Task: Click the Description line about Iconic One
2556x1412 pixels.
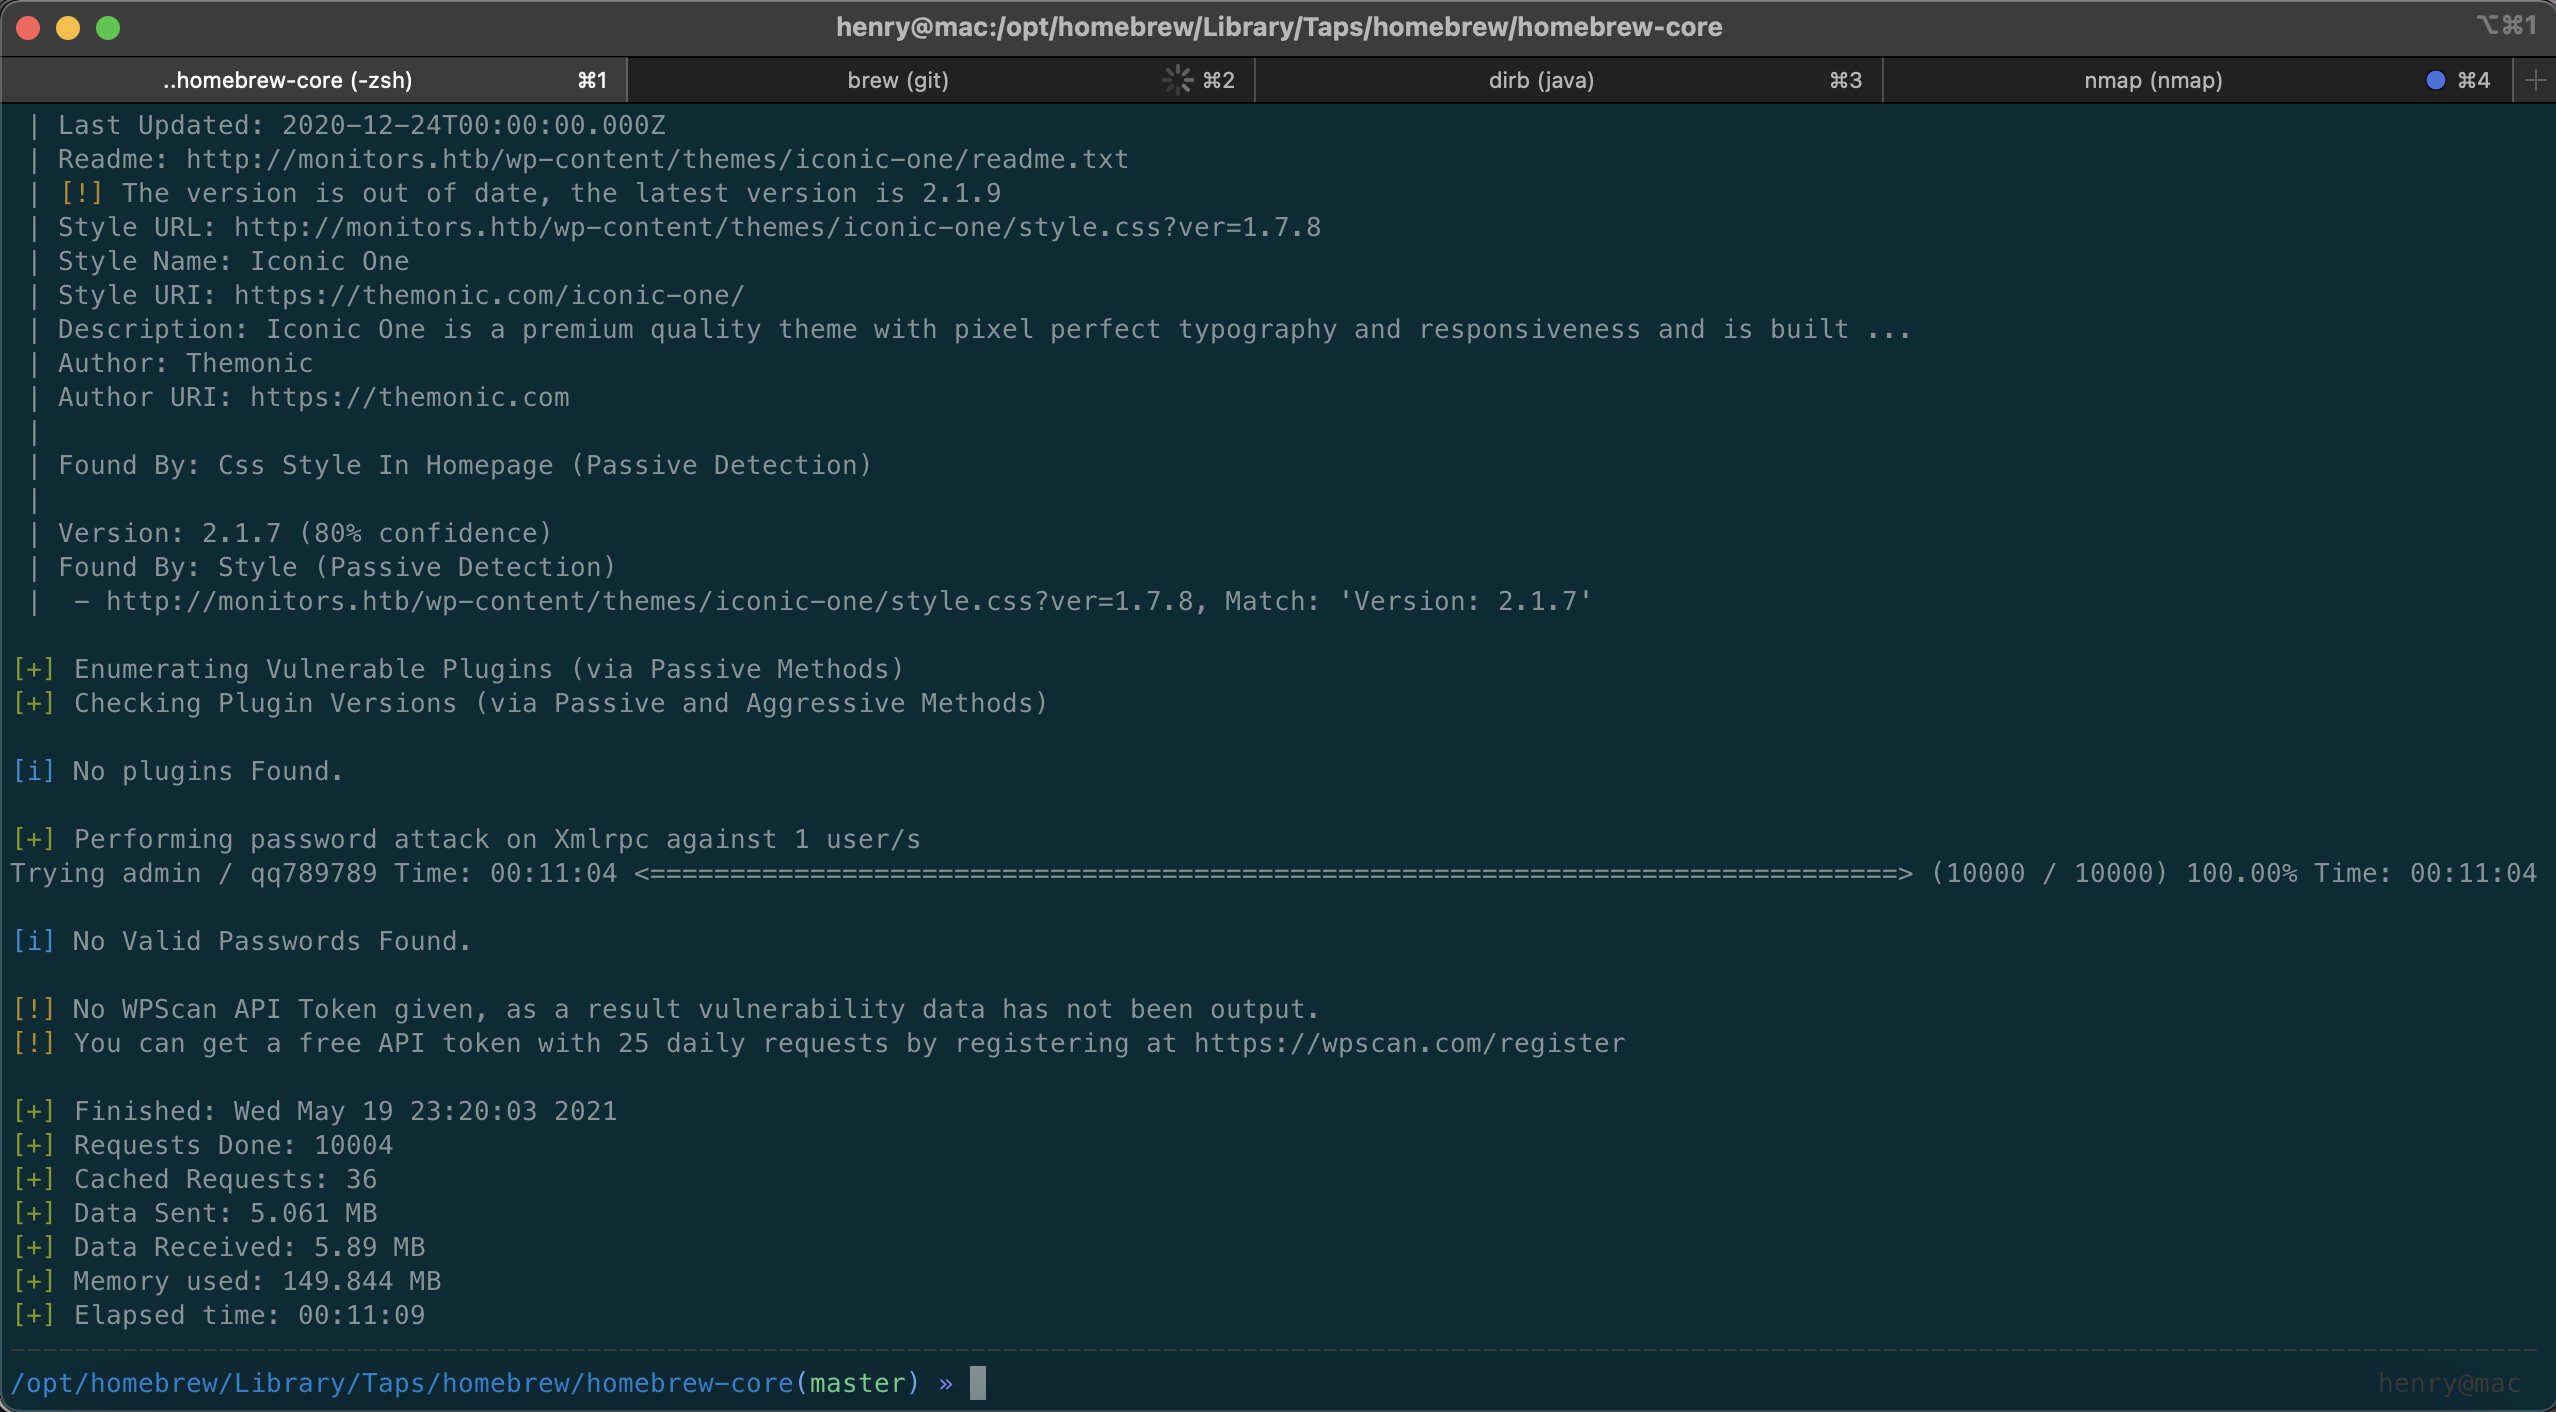Action: click(x=985, y=329)
